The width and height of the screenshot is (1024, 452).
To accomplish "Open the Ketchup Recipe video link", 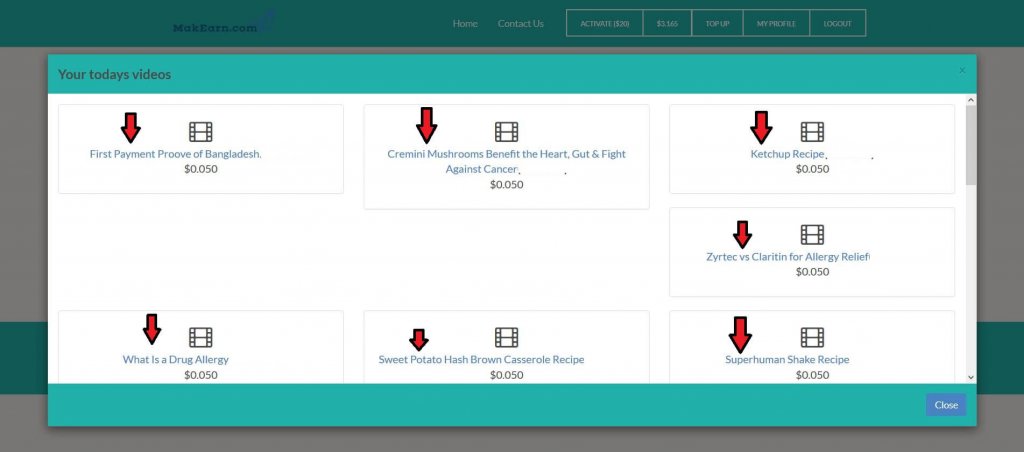I will tap(787, 154).
